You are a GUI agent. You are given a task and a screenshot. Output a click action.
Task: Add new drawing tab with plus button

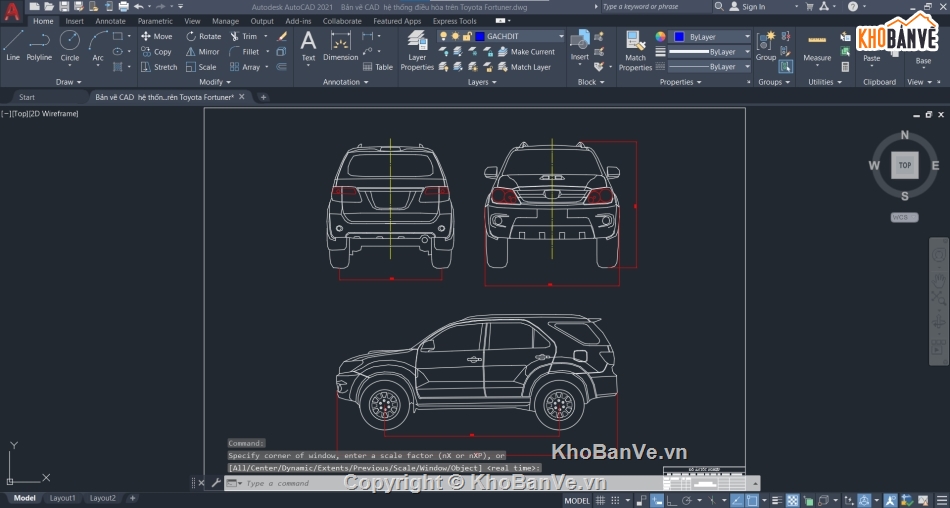point(263,97)
